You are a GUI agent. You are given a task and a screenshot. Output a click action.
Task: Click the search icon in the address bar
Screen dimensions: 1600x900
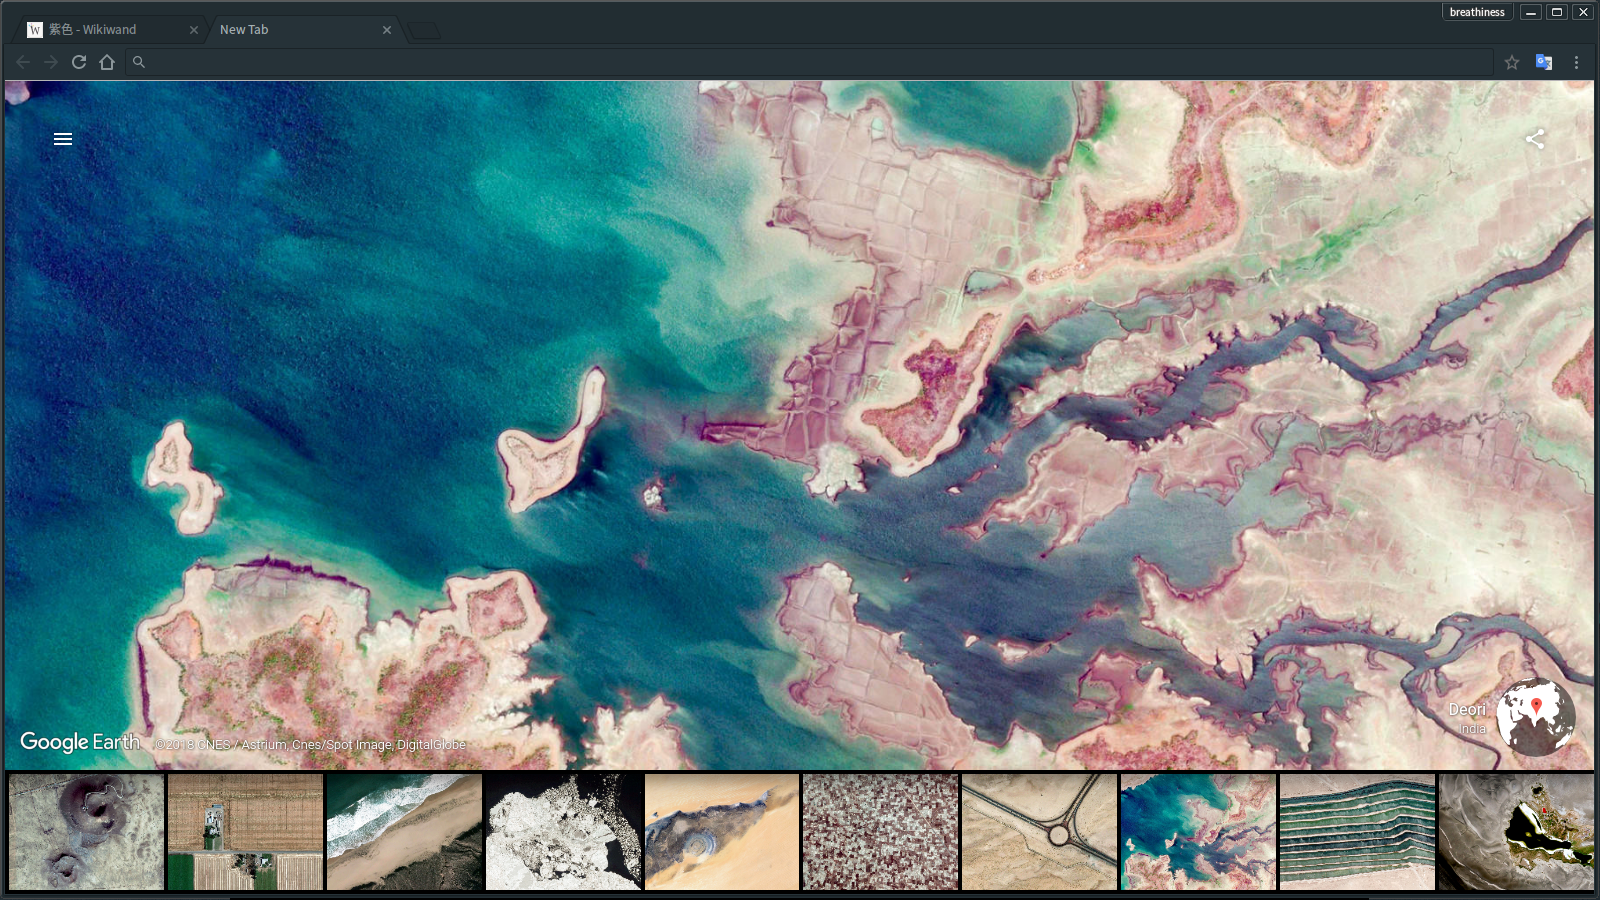[x=139, y=62]
